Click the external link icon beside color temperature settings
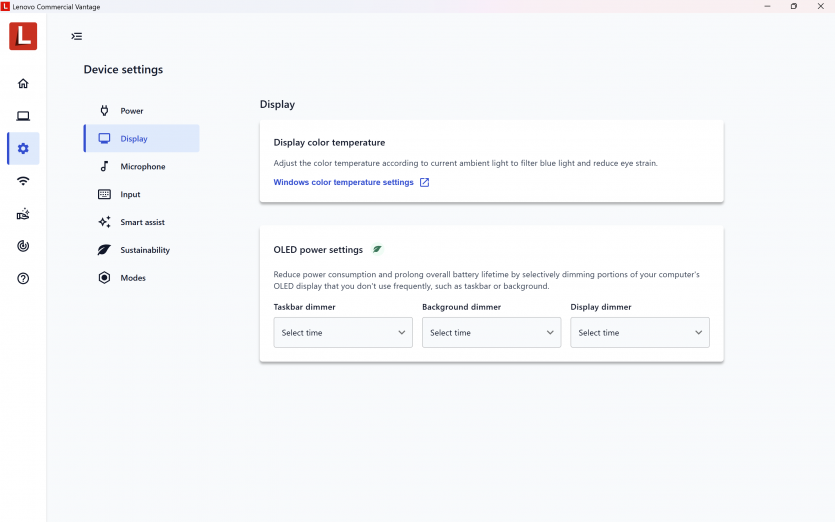The height and width of the screenshot is (522, 835). pyautogui.click(x=424, y=183)
